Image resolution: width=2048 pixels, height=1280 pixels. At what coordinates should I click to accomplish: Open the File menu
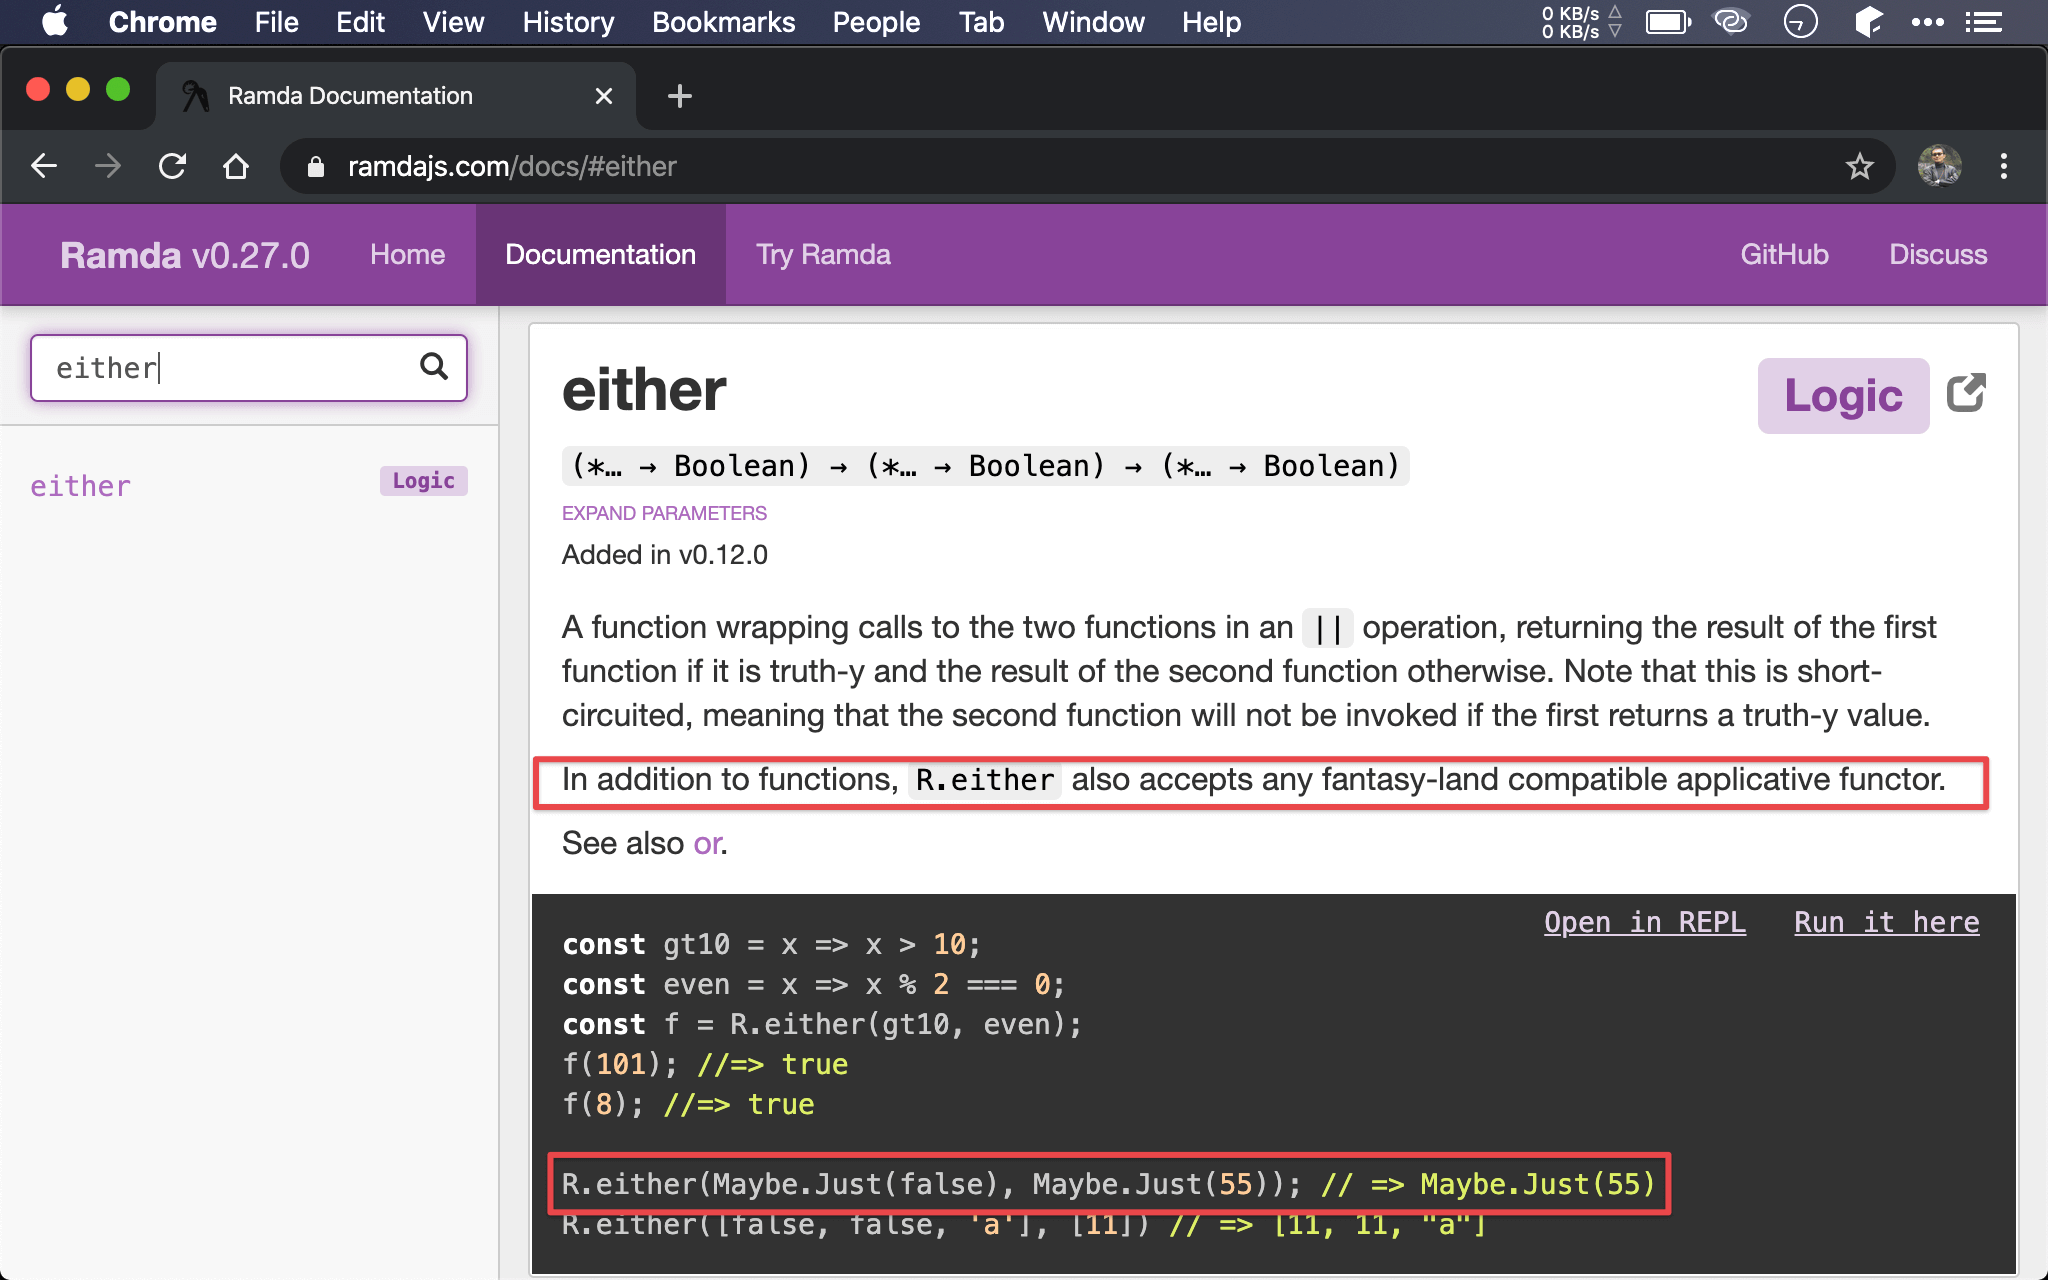click(276, 22)
